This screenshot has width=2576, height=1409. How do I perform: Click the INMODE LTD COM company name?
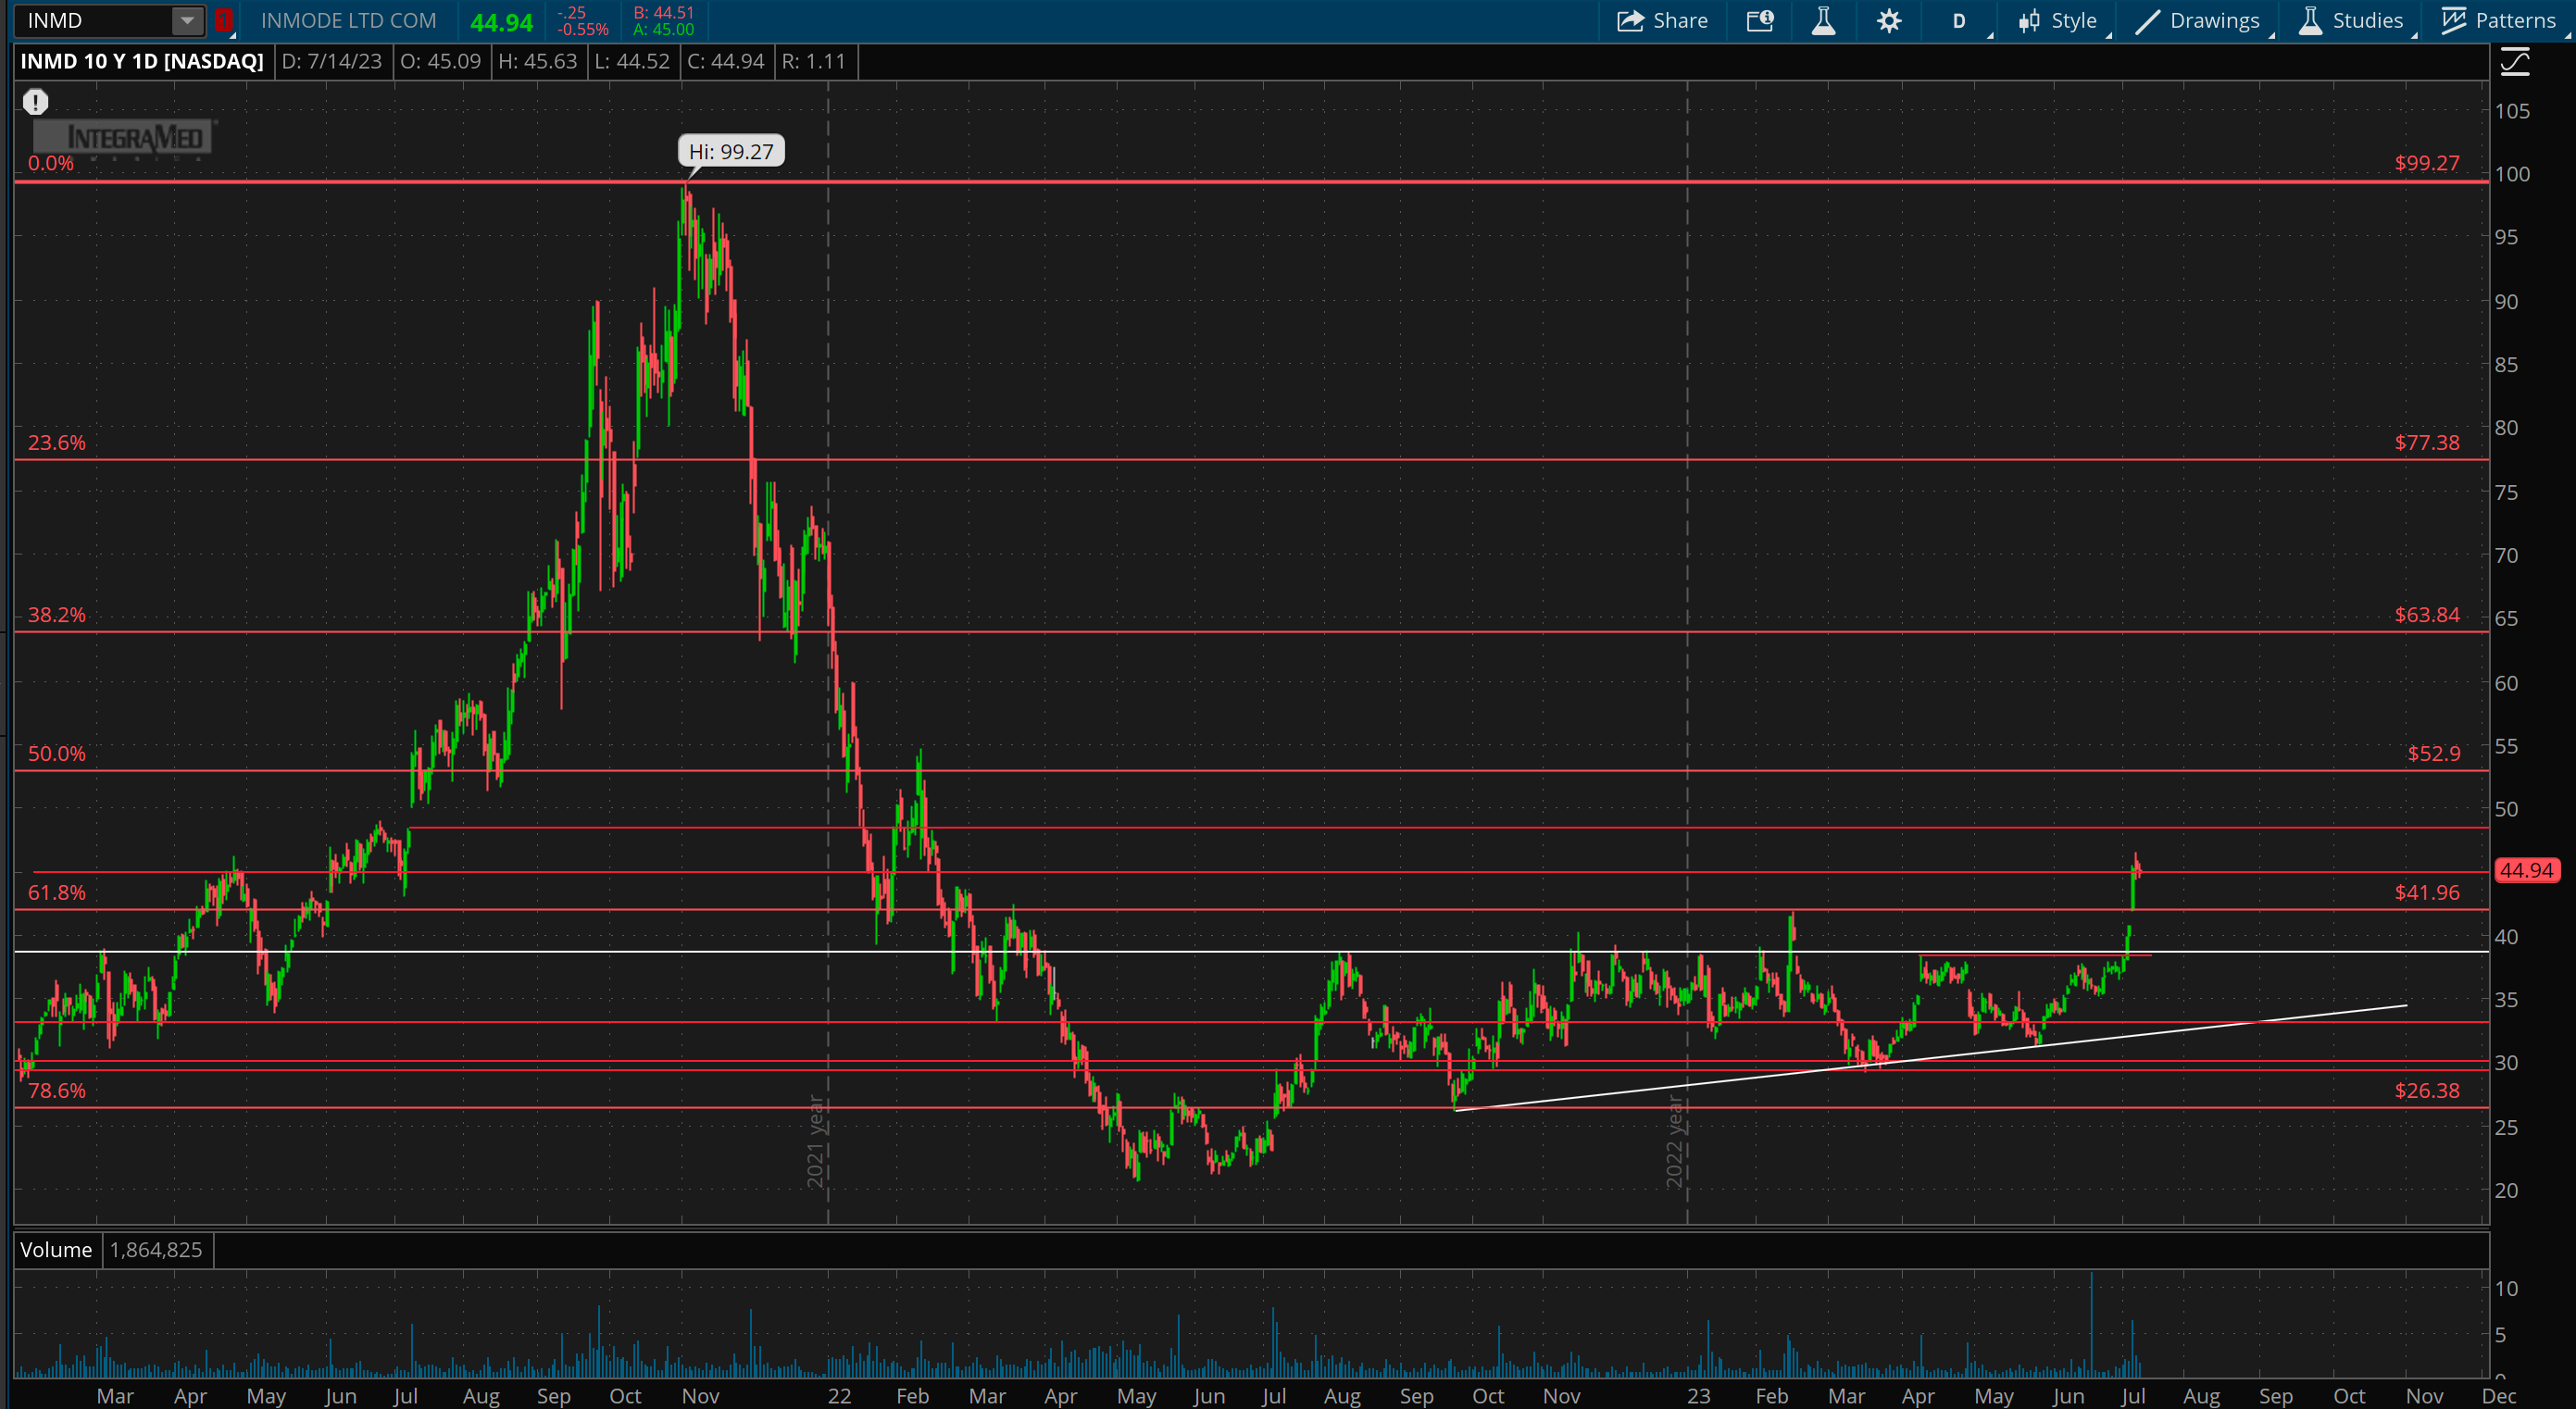[x=348, y=20]
